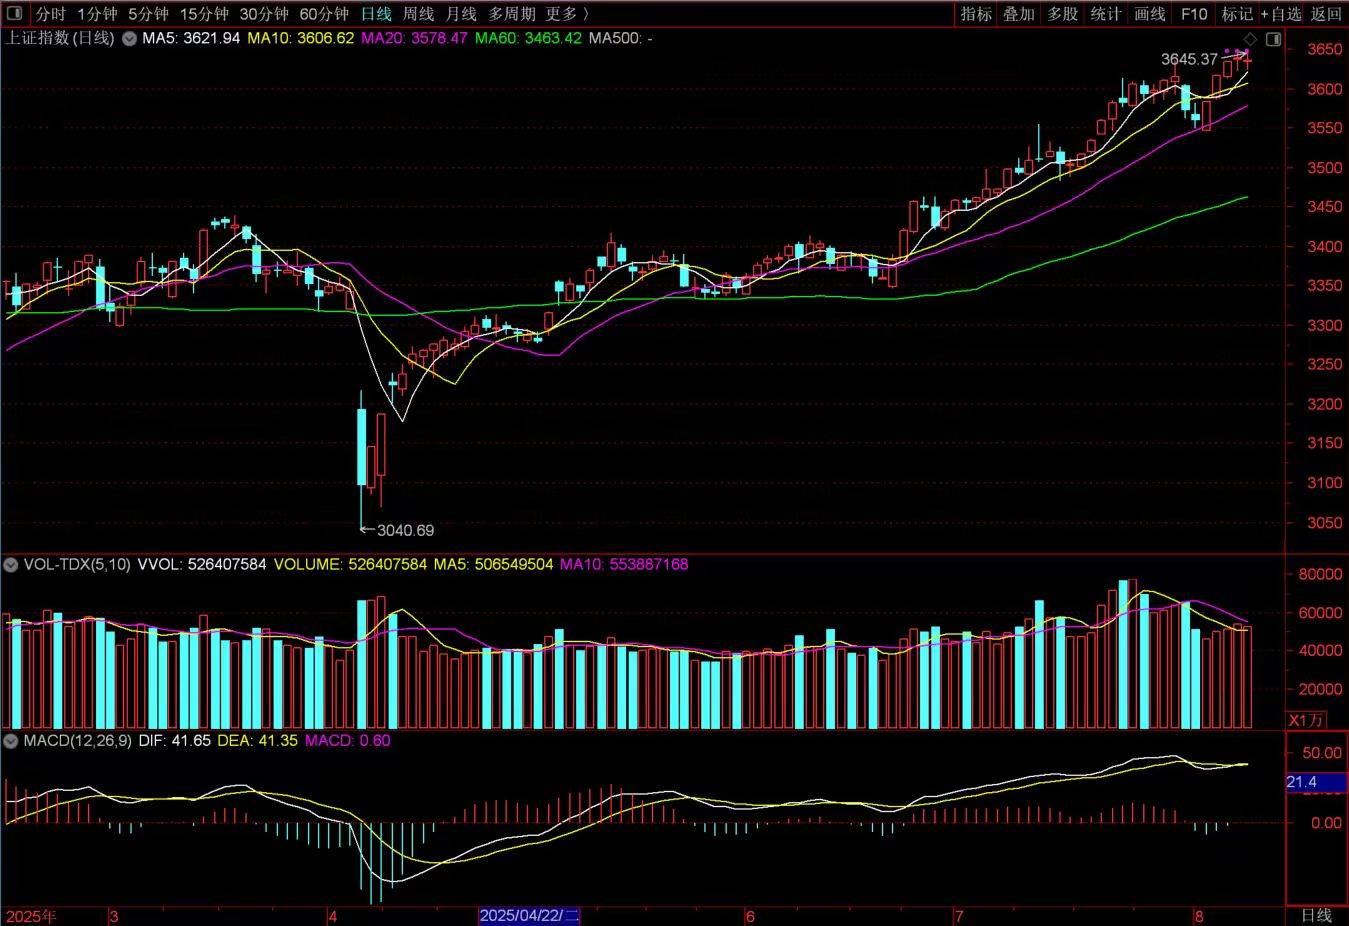Toggle the right side panel icon
This screenshot has width=1349, height=926.
(x=1273, y=39)
